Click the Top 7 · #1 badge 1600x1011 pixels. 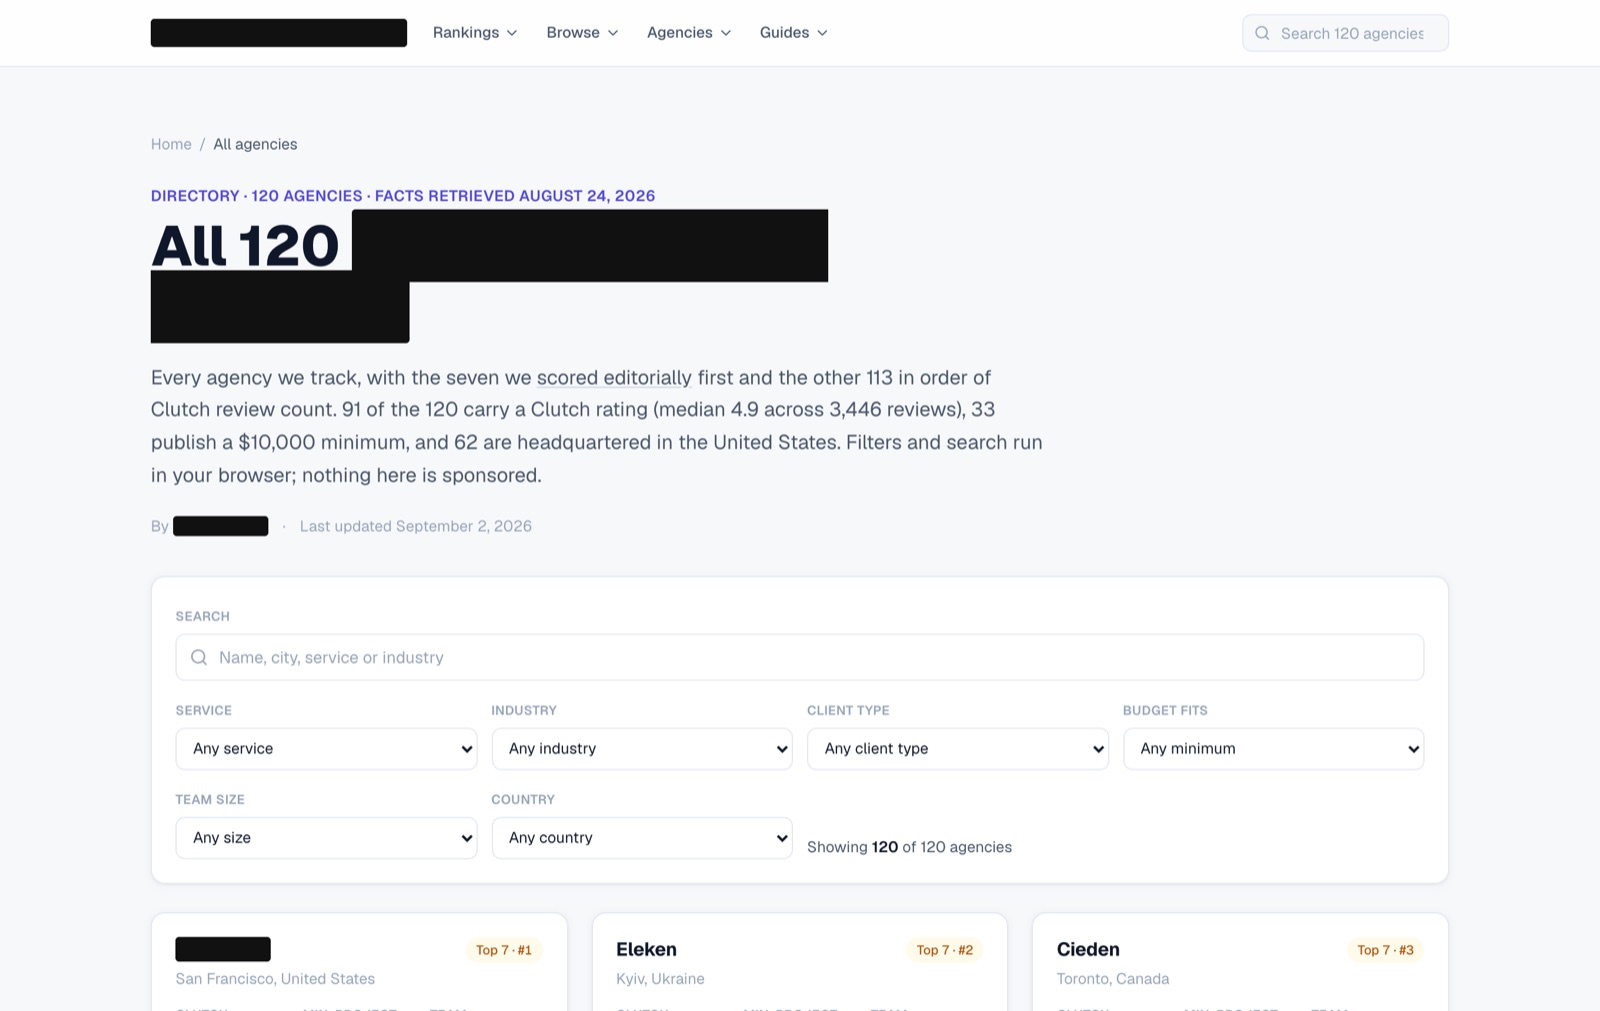[x=504, y=950]
